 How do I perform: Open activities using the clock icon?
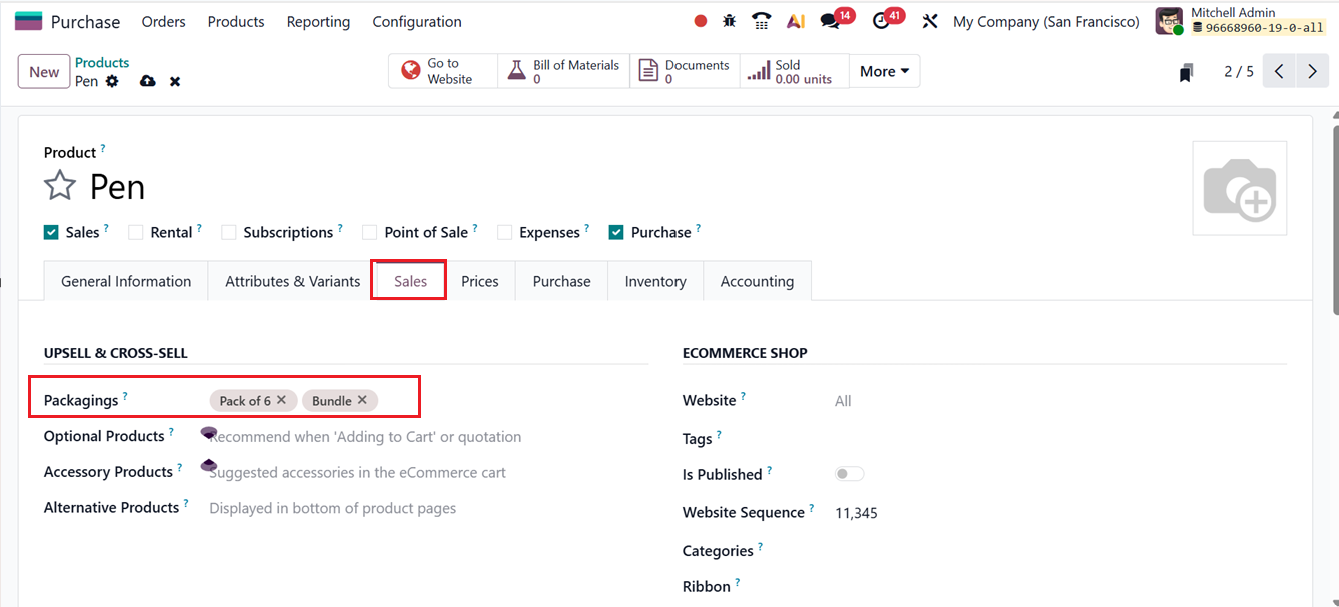coord(880,19)
